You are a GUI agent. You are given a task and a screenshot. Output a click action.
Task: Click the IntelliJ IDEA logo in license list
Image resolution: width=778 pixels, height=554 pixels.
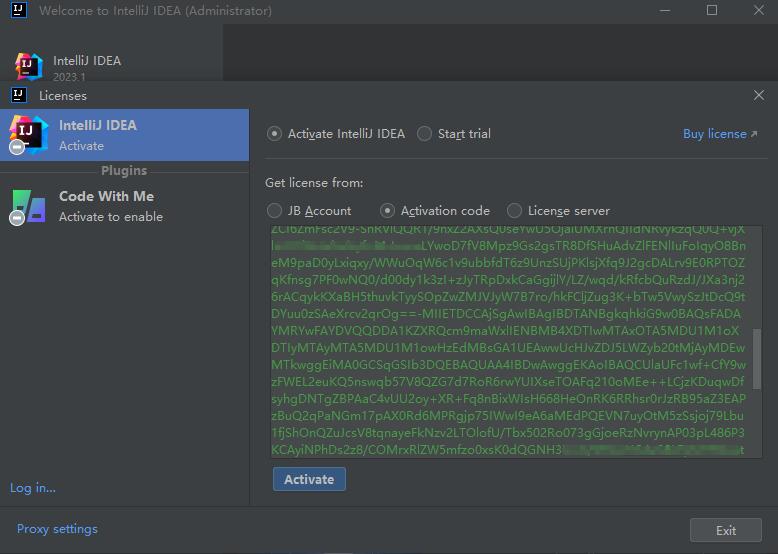28,134
